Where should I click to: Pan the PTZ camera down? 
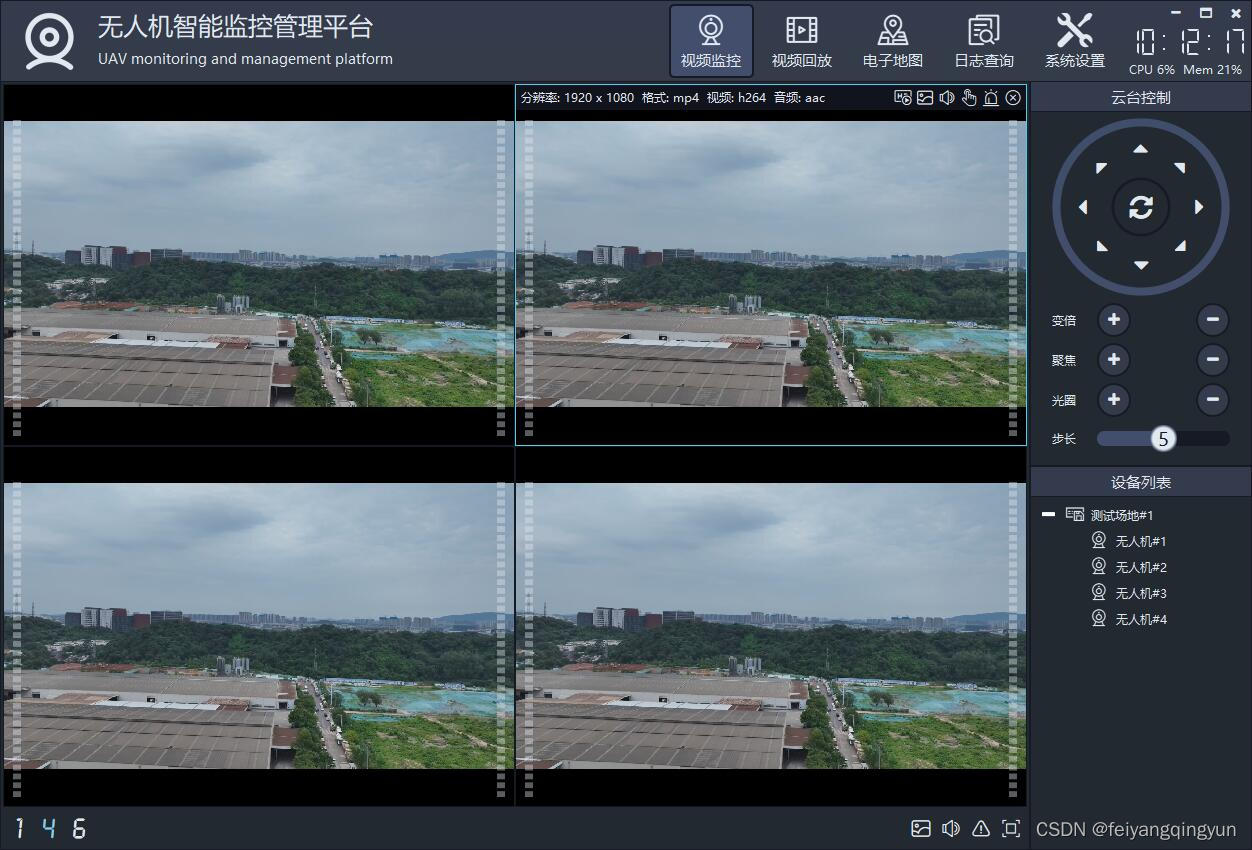point(1141,265)
